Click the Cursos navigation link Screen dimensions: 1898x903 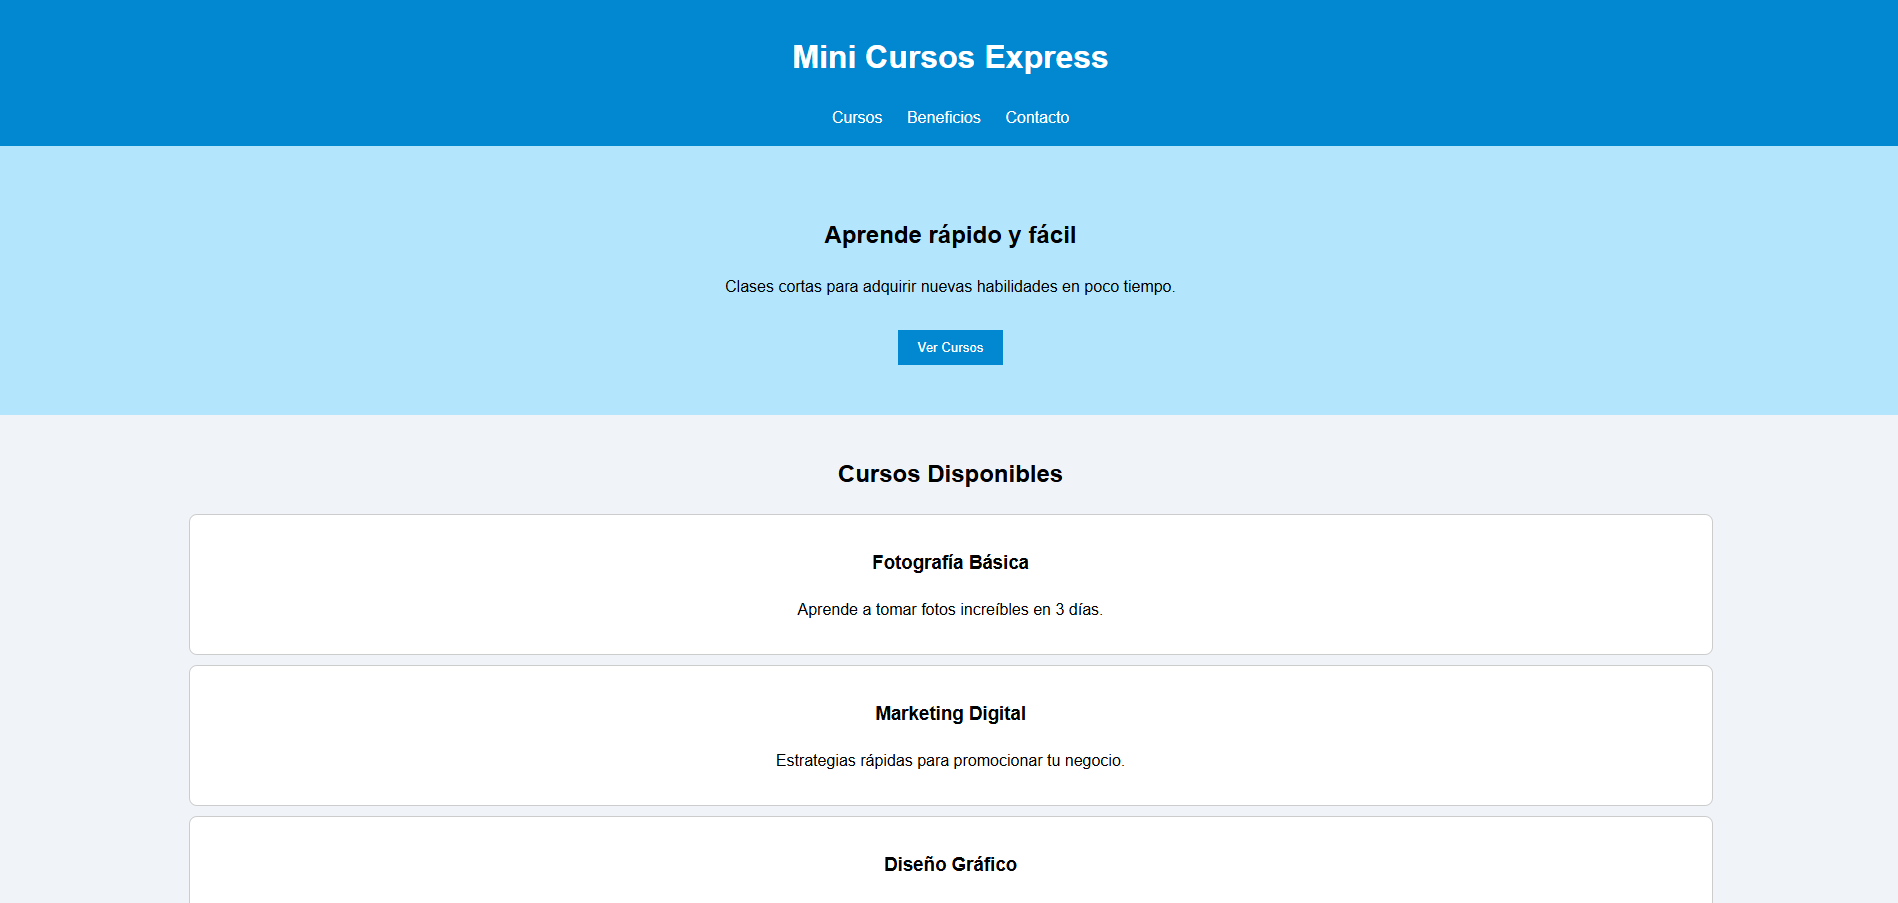pyautogui.click(x=857, y=117)
